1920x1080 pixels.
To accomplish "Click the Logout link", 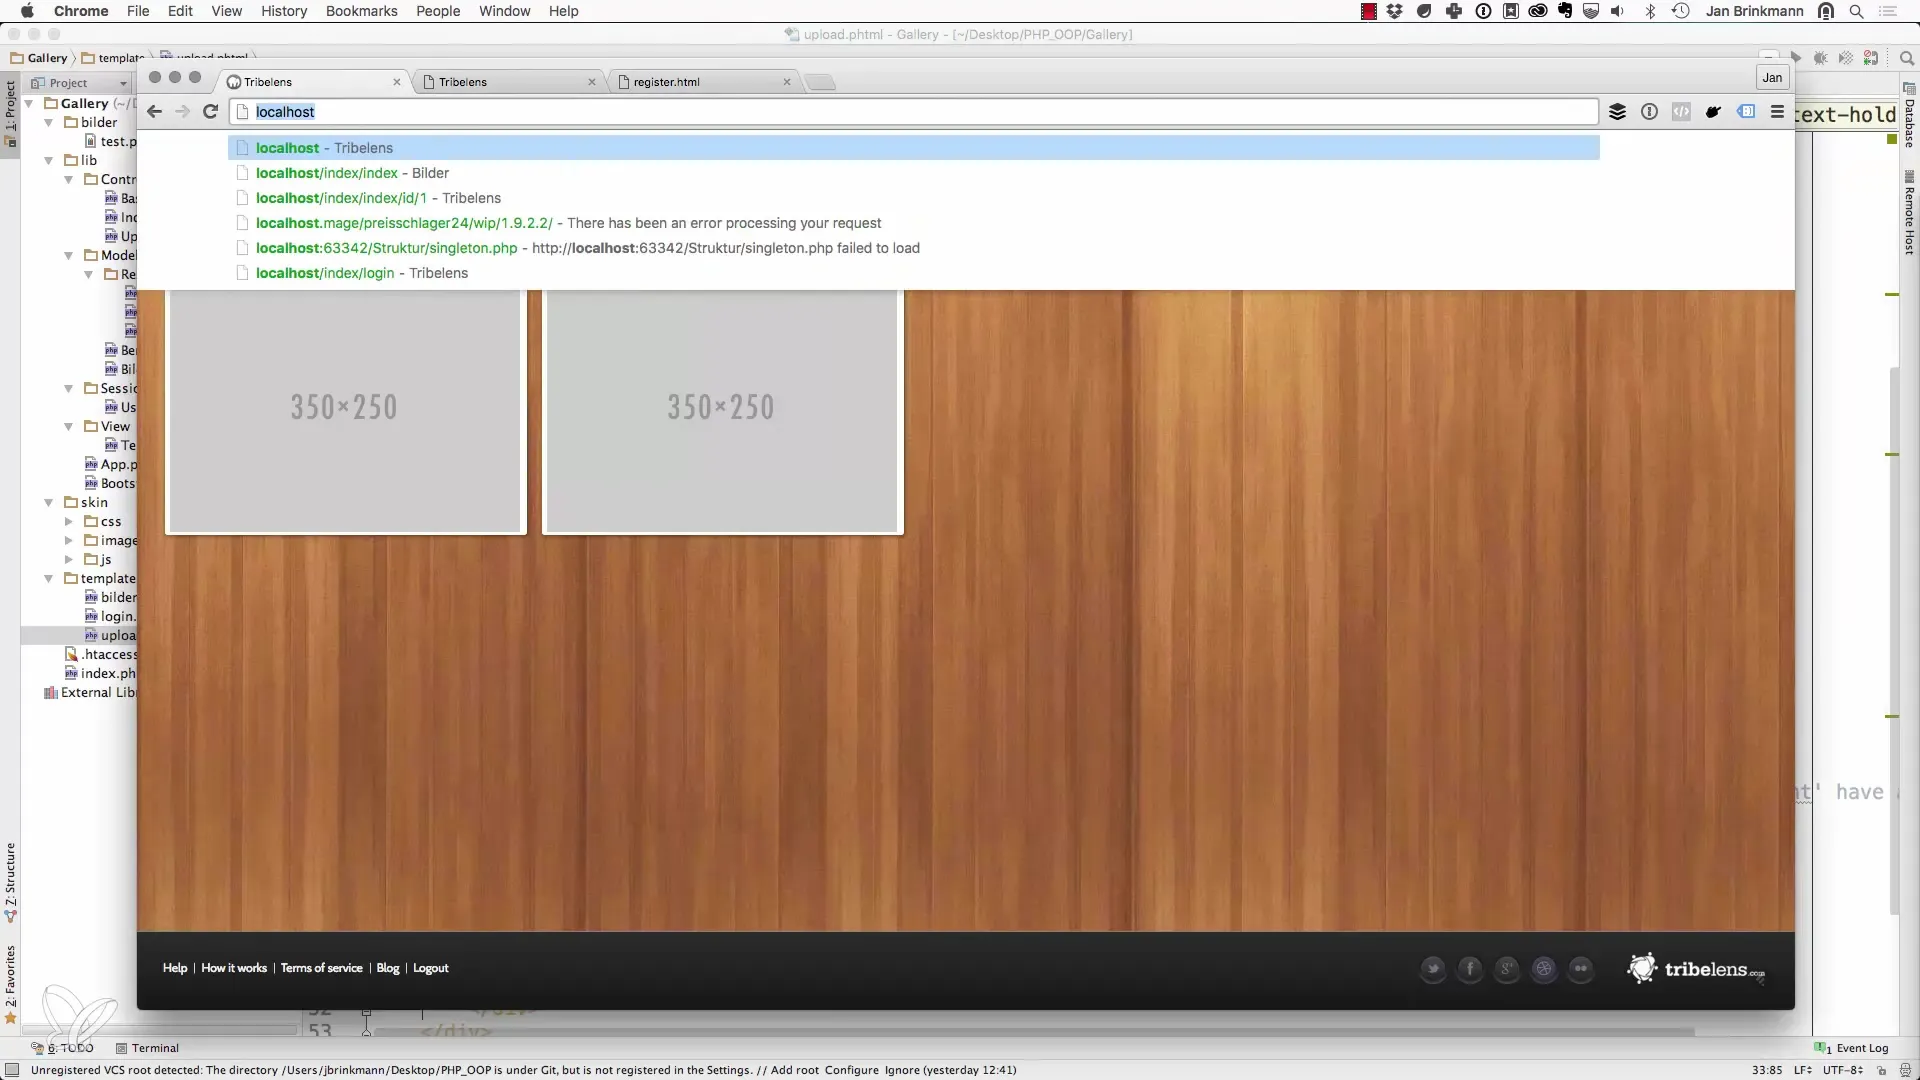I will (431, 968).
